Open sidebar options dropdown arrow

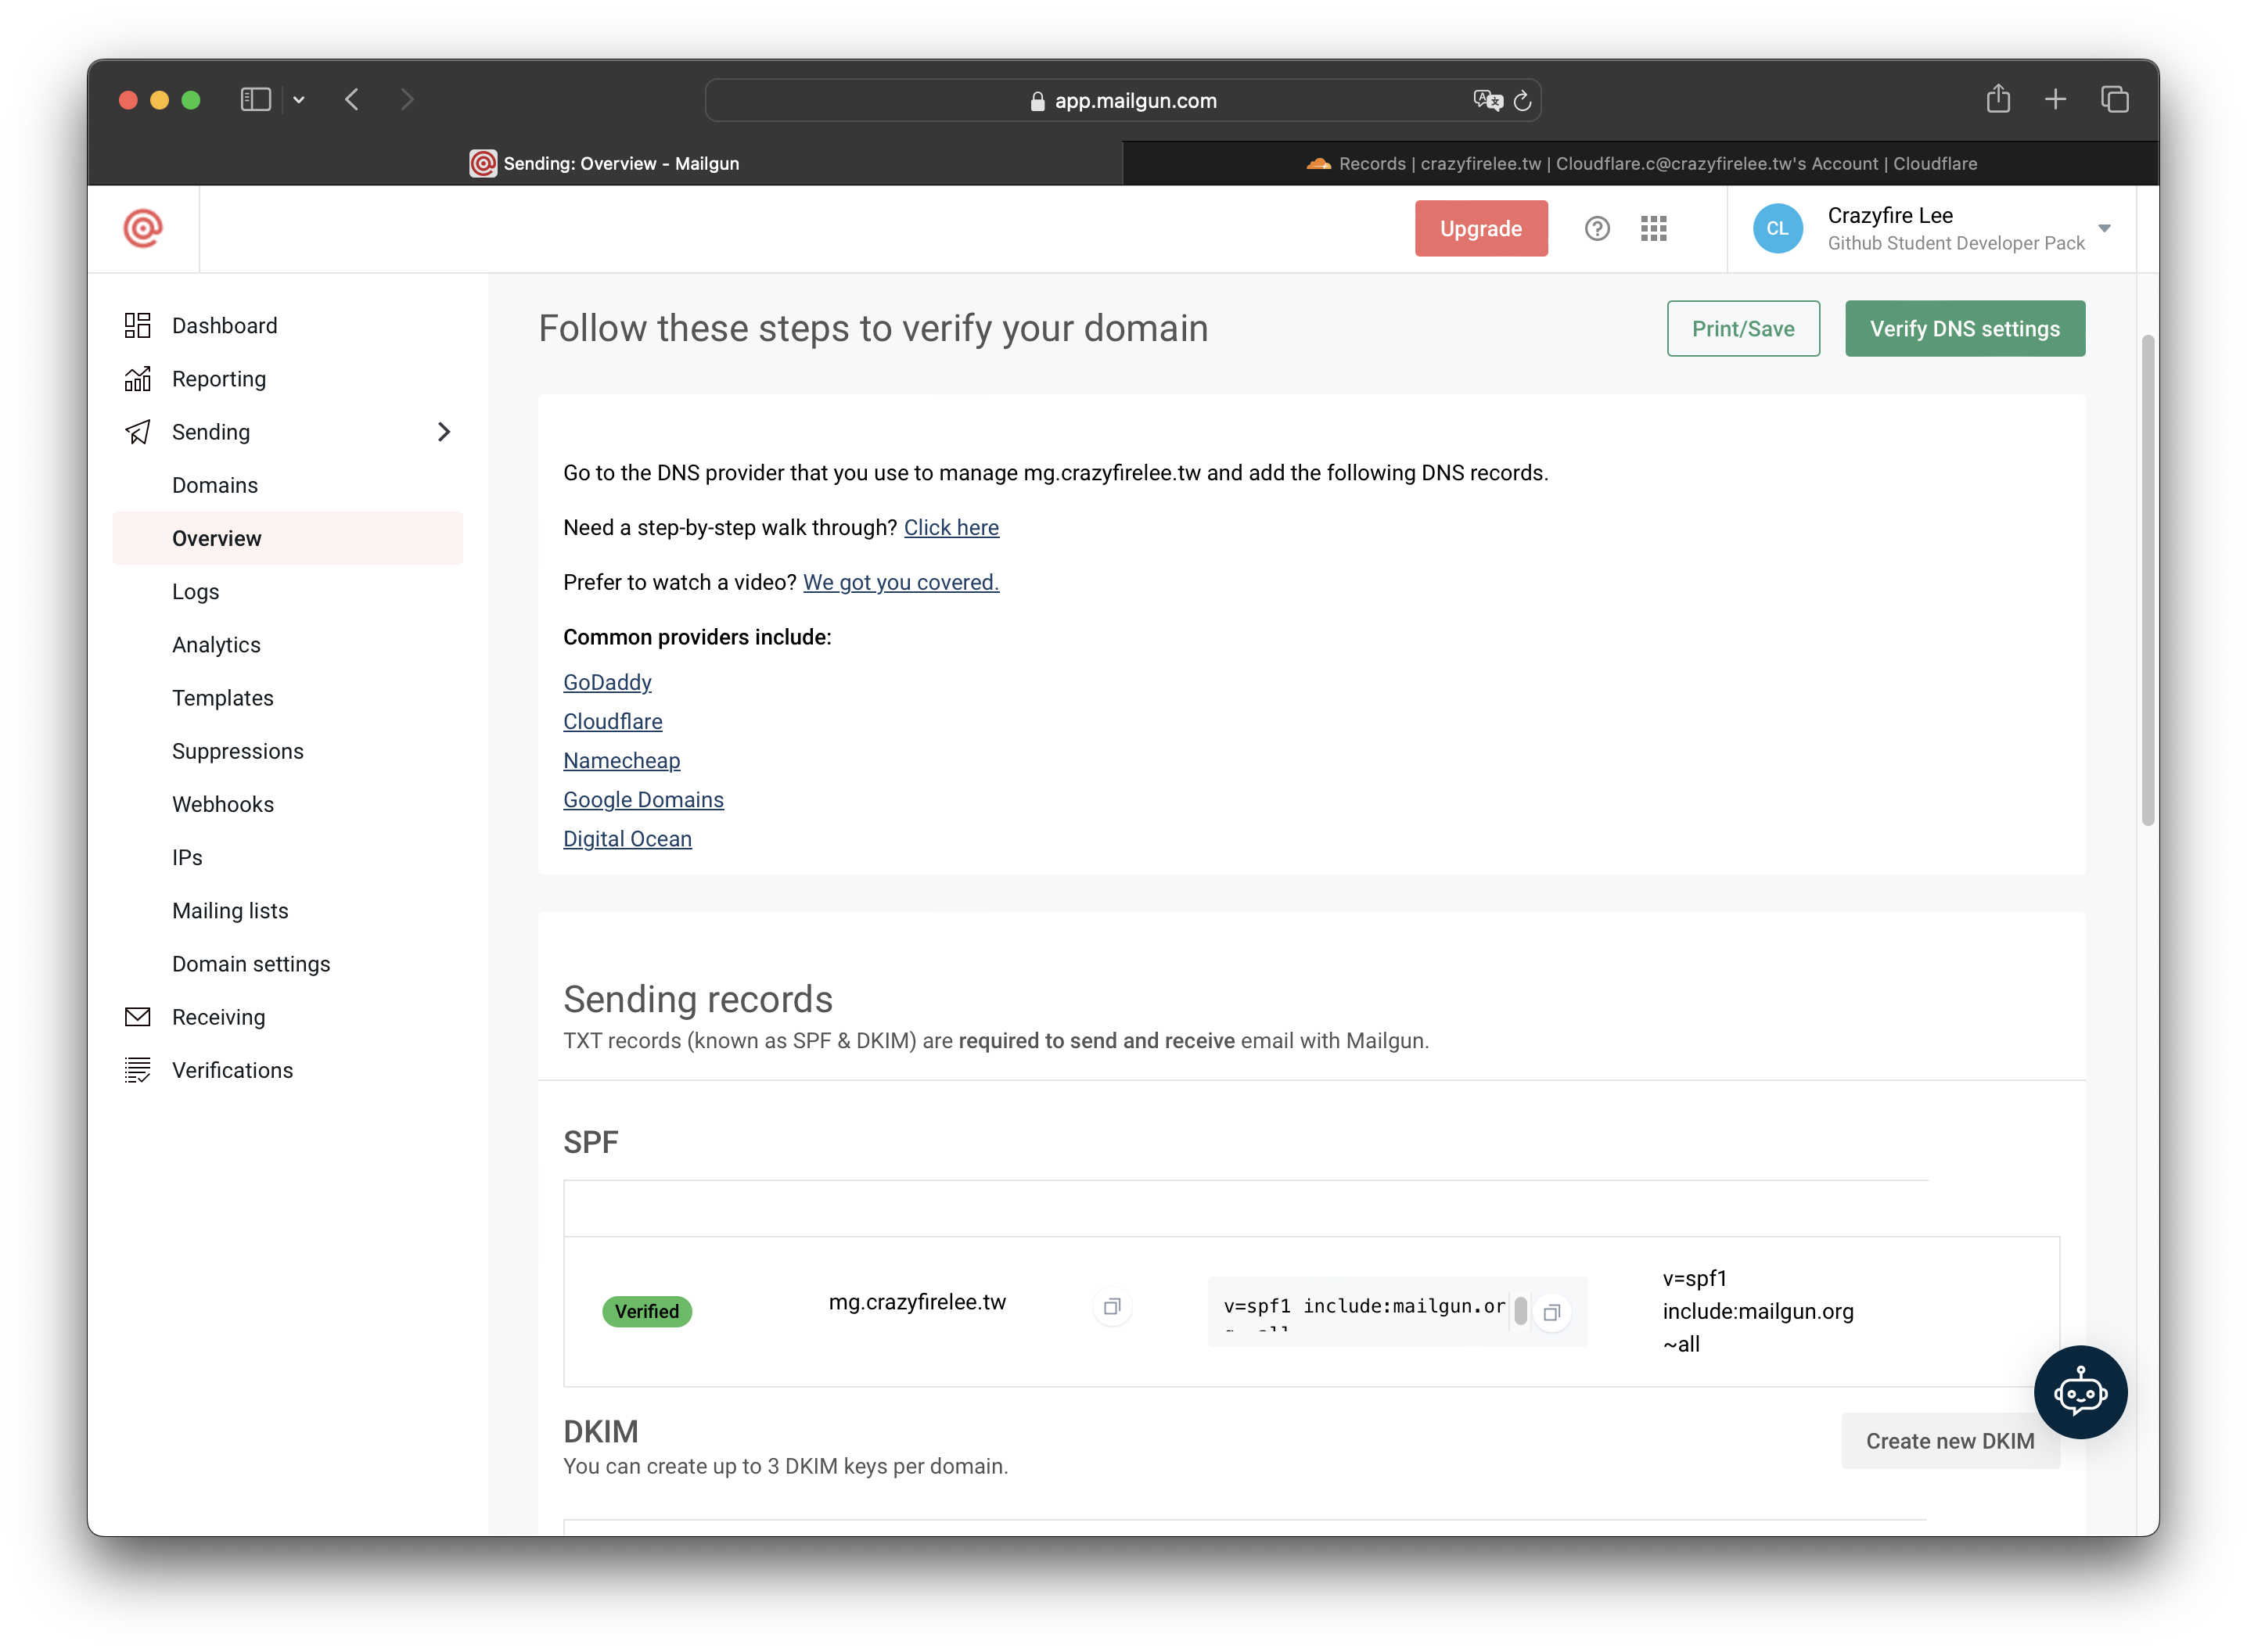click(299, 100)
